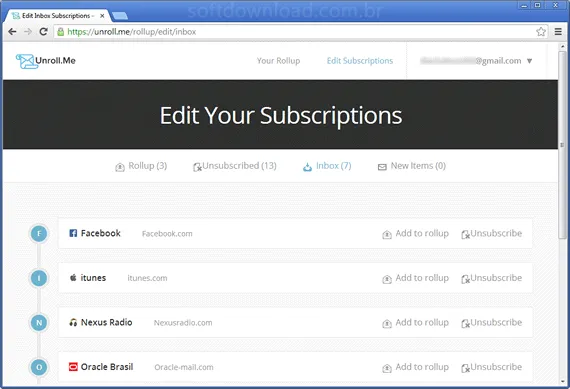Click the browser forward arrow

click(x=28, y=32)
